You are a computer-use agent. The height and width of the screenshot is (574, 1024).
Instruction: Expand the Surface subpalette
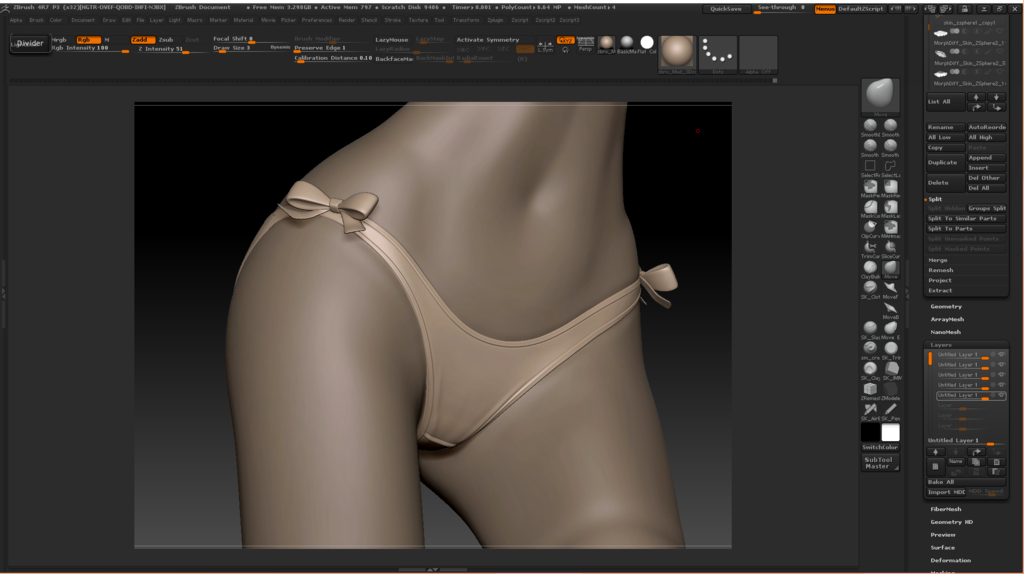coord(942,548)
